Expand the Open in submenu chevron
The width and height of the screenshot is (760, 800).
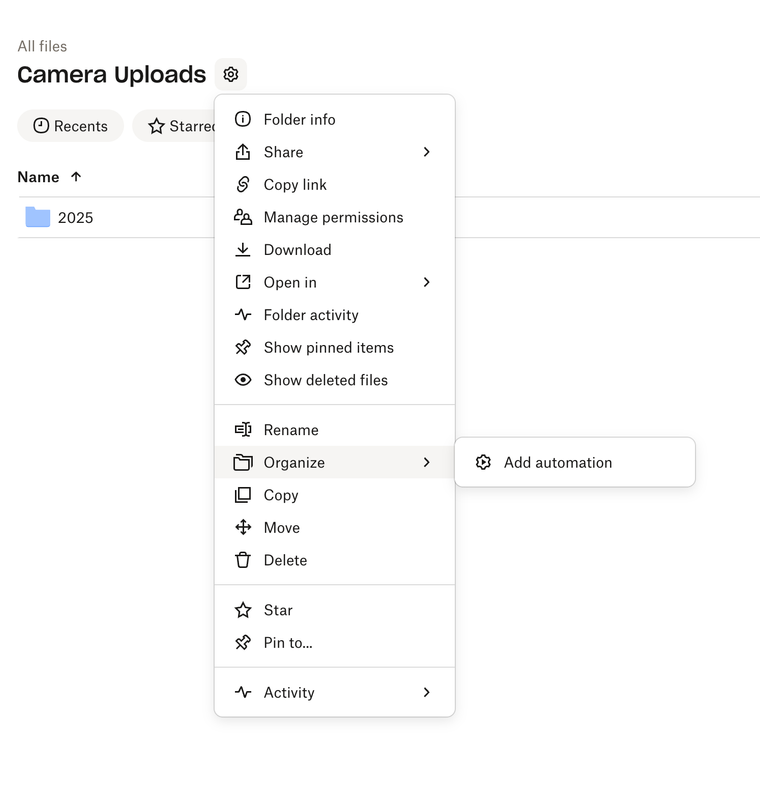(x=426, y=282)
